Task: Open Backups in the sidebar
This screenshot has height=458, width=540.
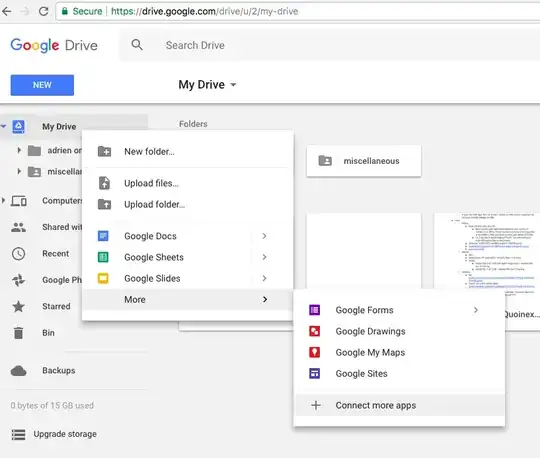Action: click(59, 371)
